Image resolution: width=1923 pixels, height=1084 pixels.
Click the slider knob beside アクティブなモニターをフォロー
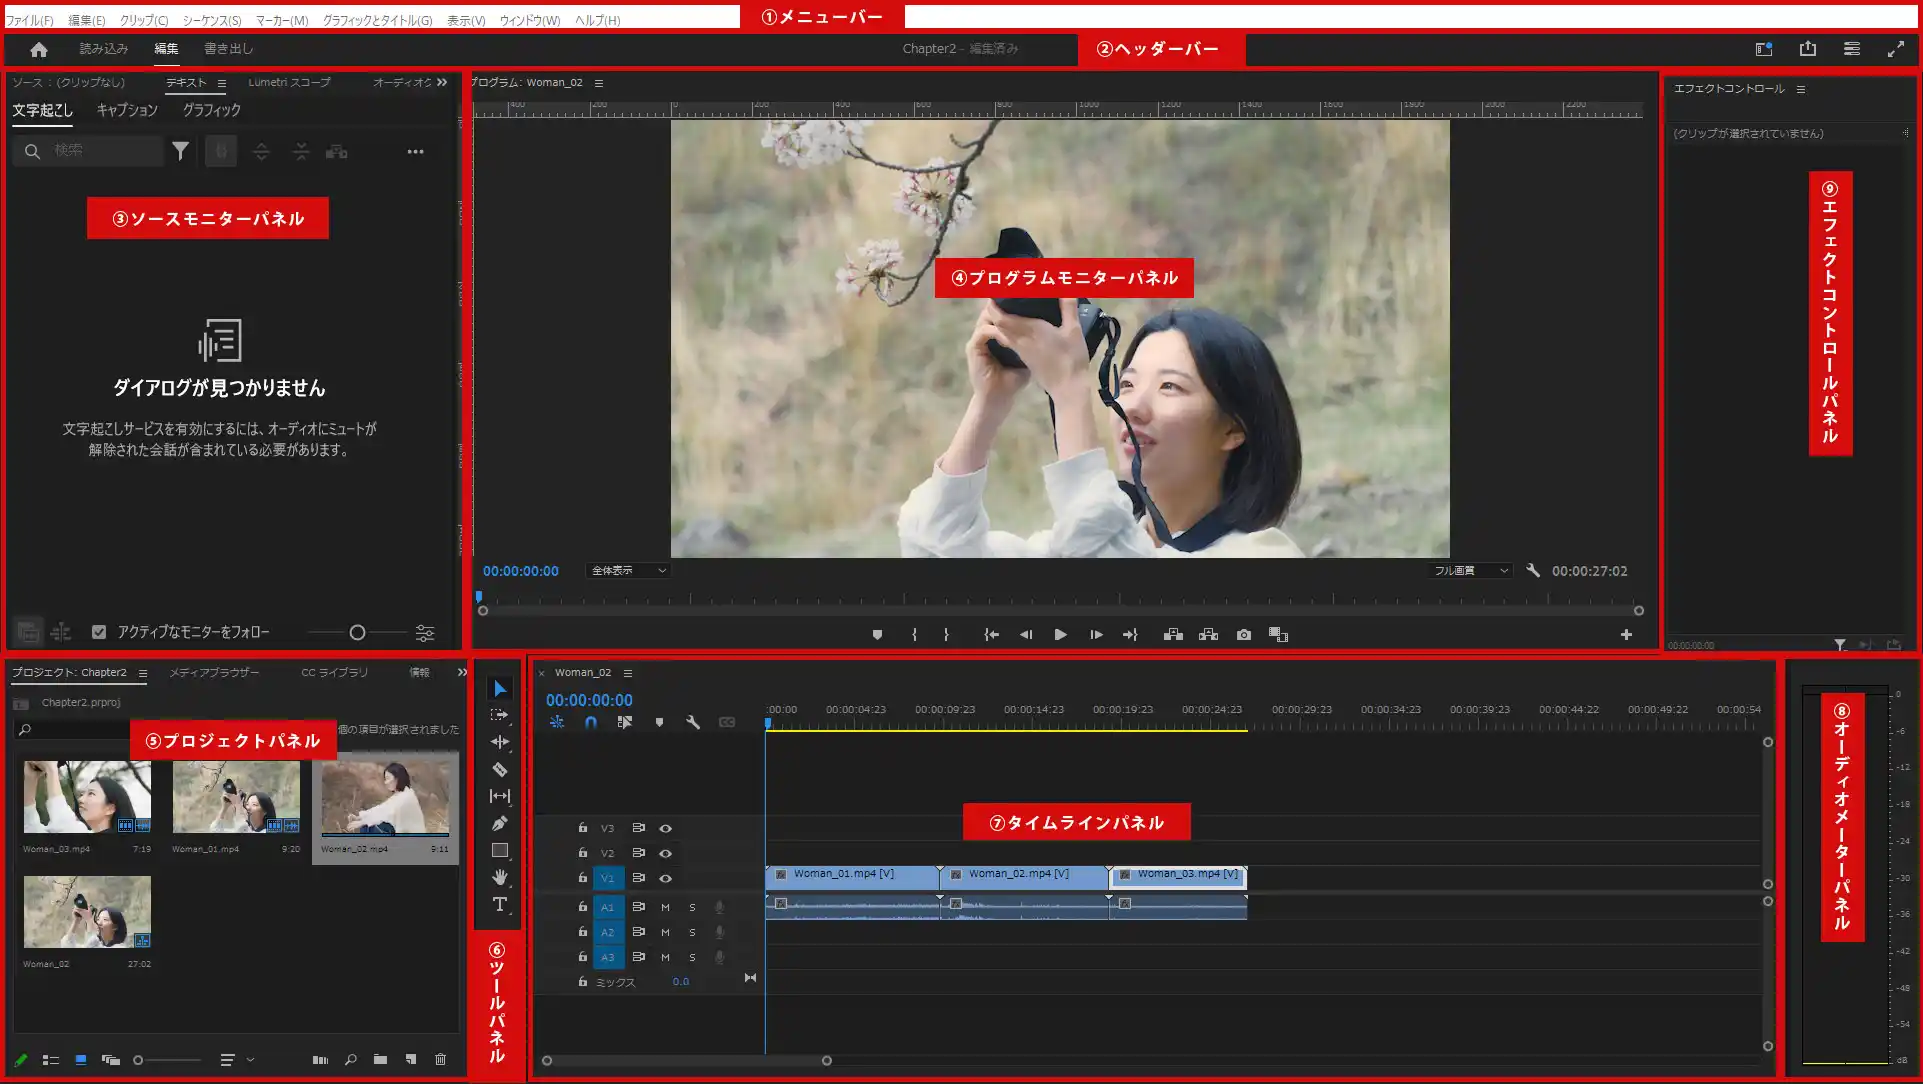click(x=357, y=632)
